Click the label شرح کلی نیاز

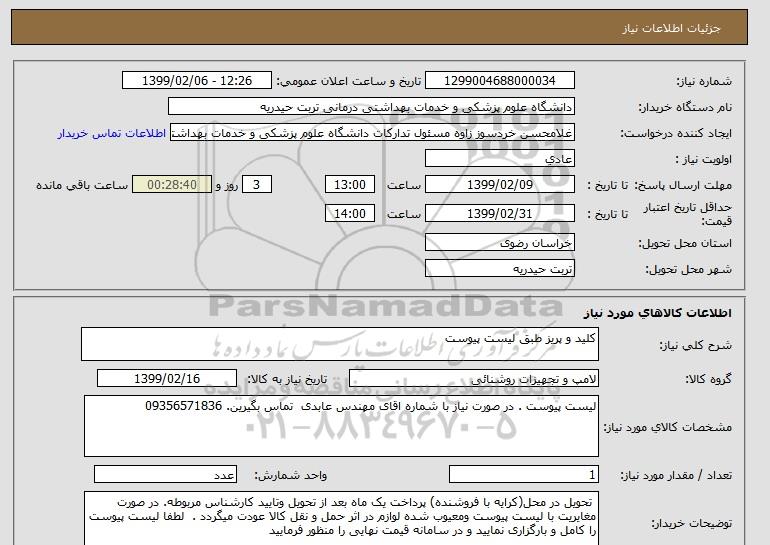click(695, 345)
